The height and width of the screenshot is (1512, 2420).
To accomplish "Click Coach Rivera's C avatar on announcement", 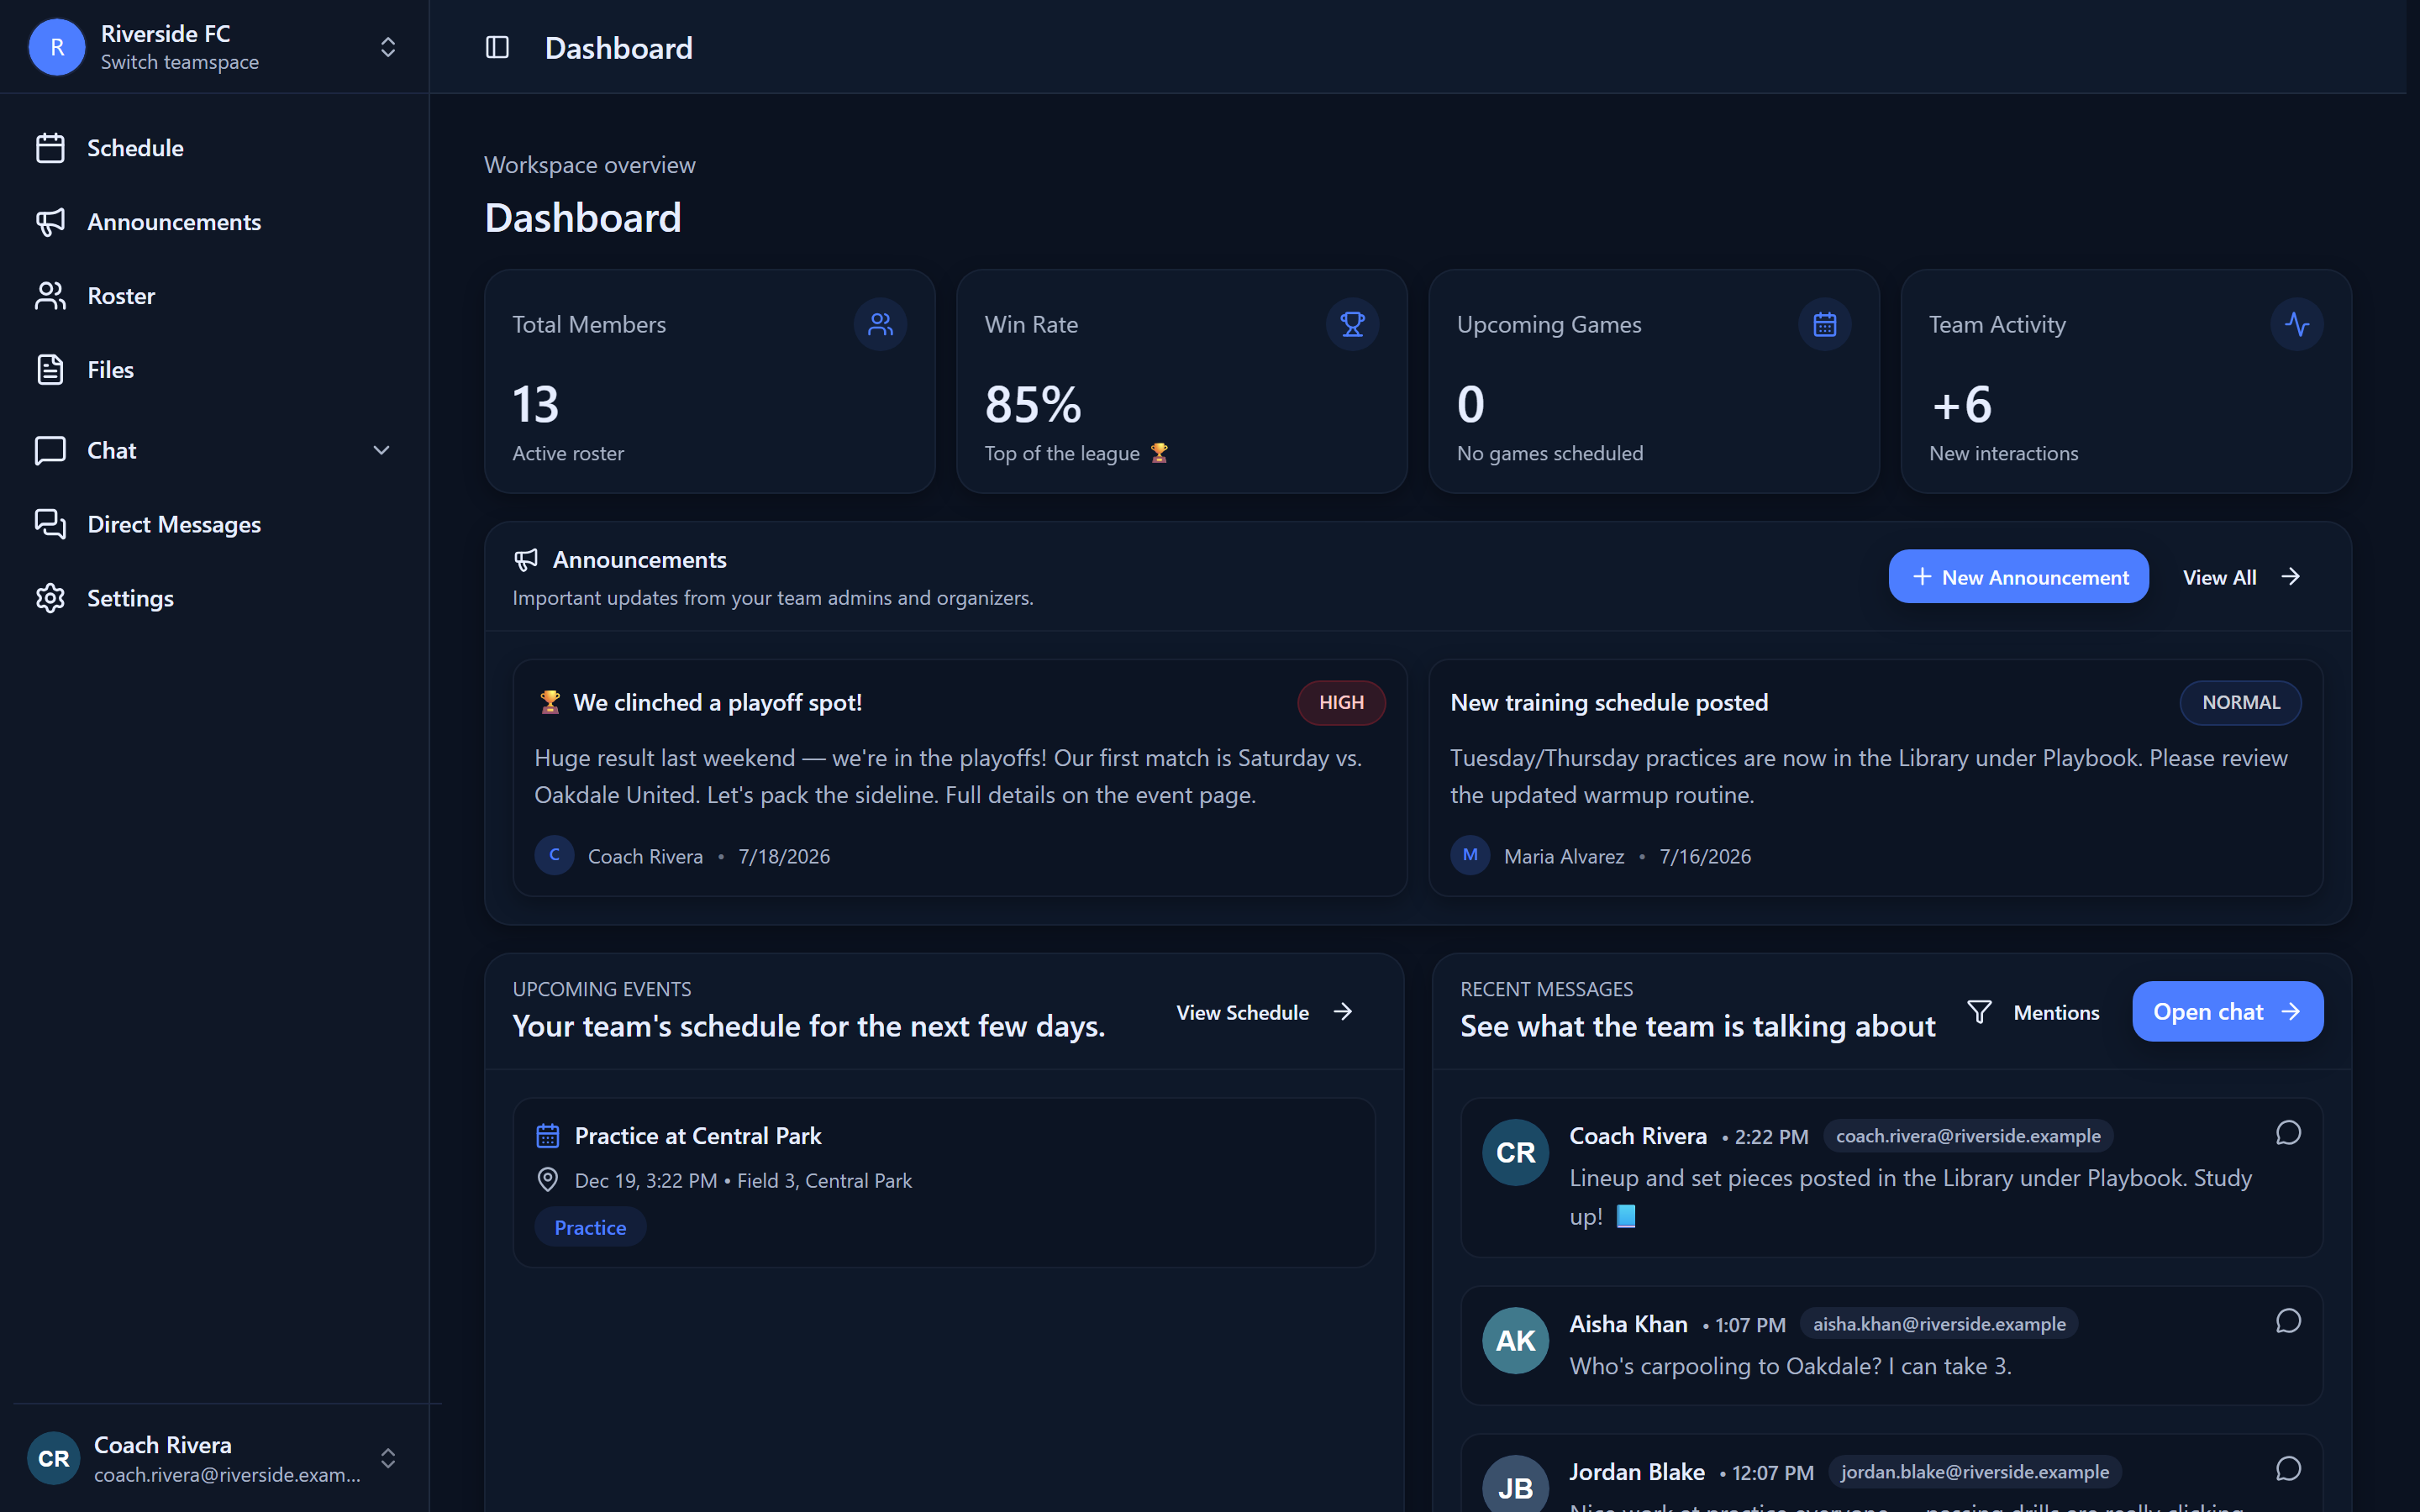I will coord(554,856).
